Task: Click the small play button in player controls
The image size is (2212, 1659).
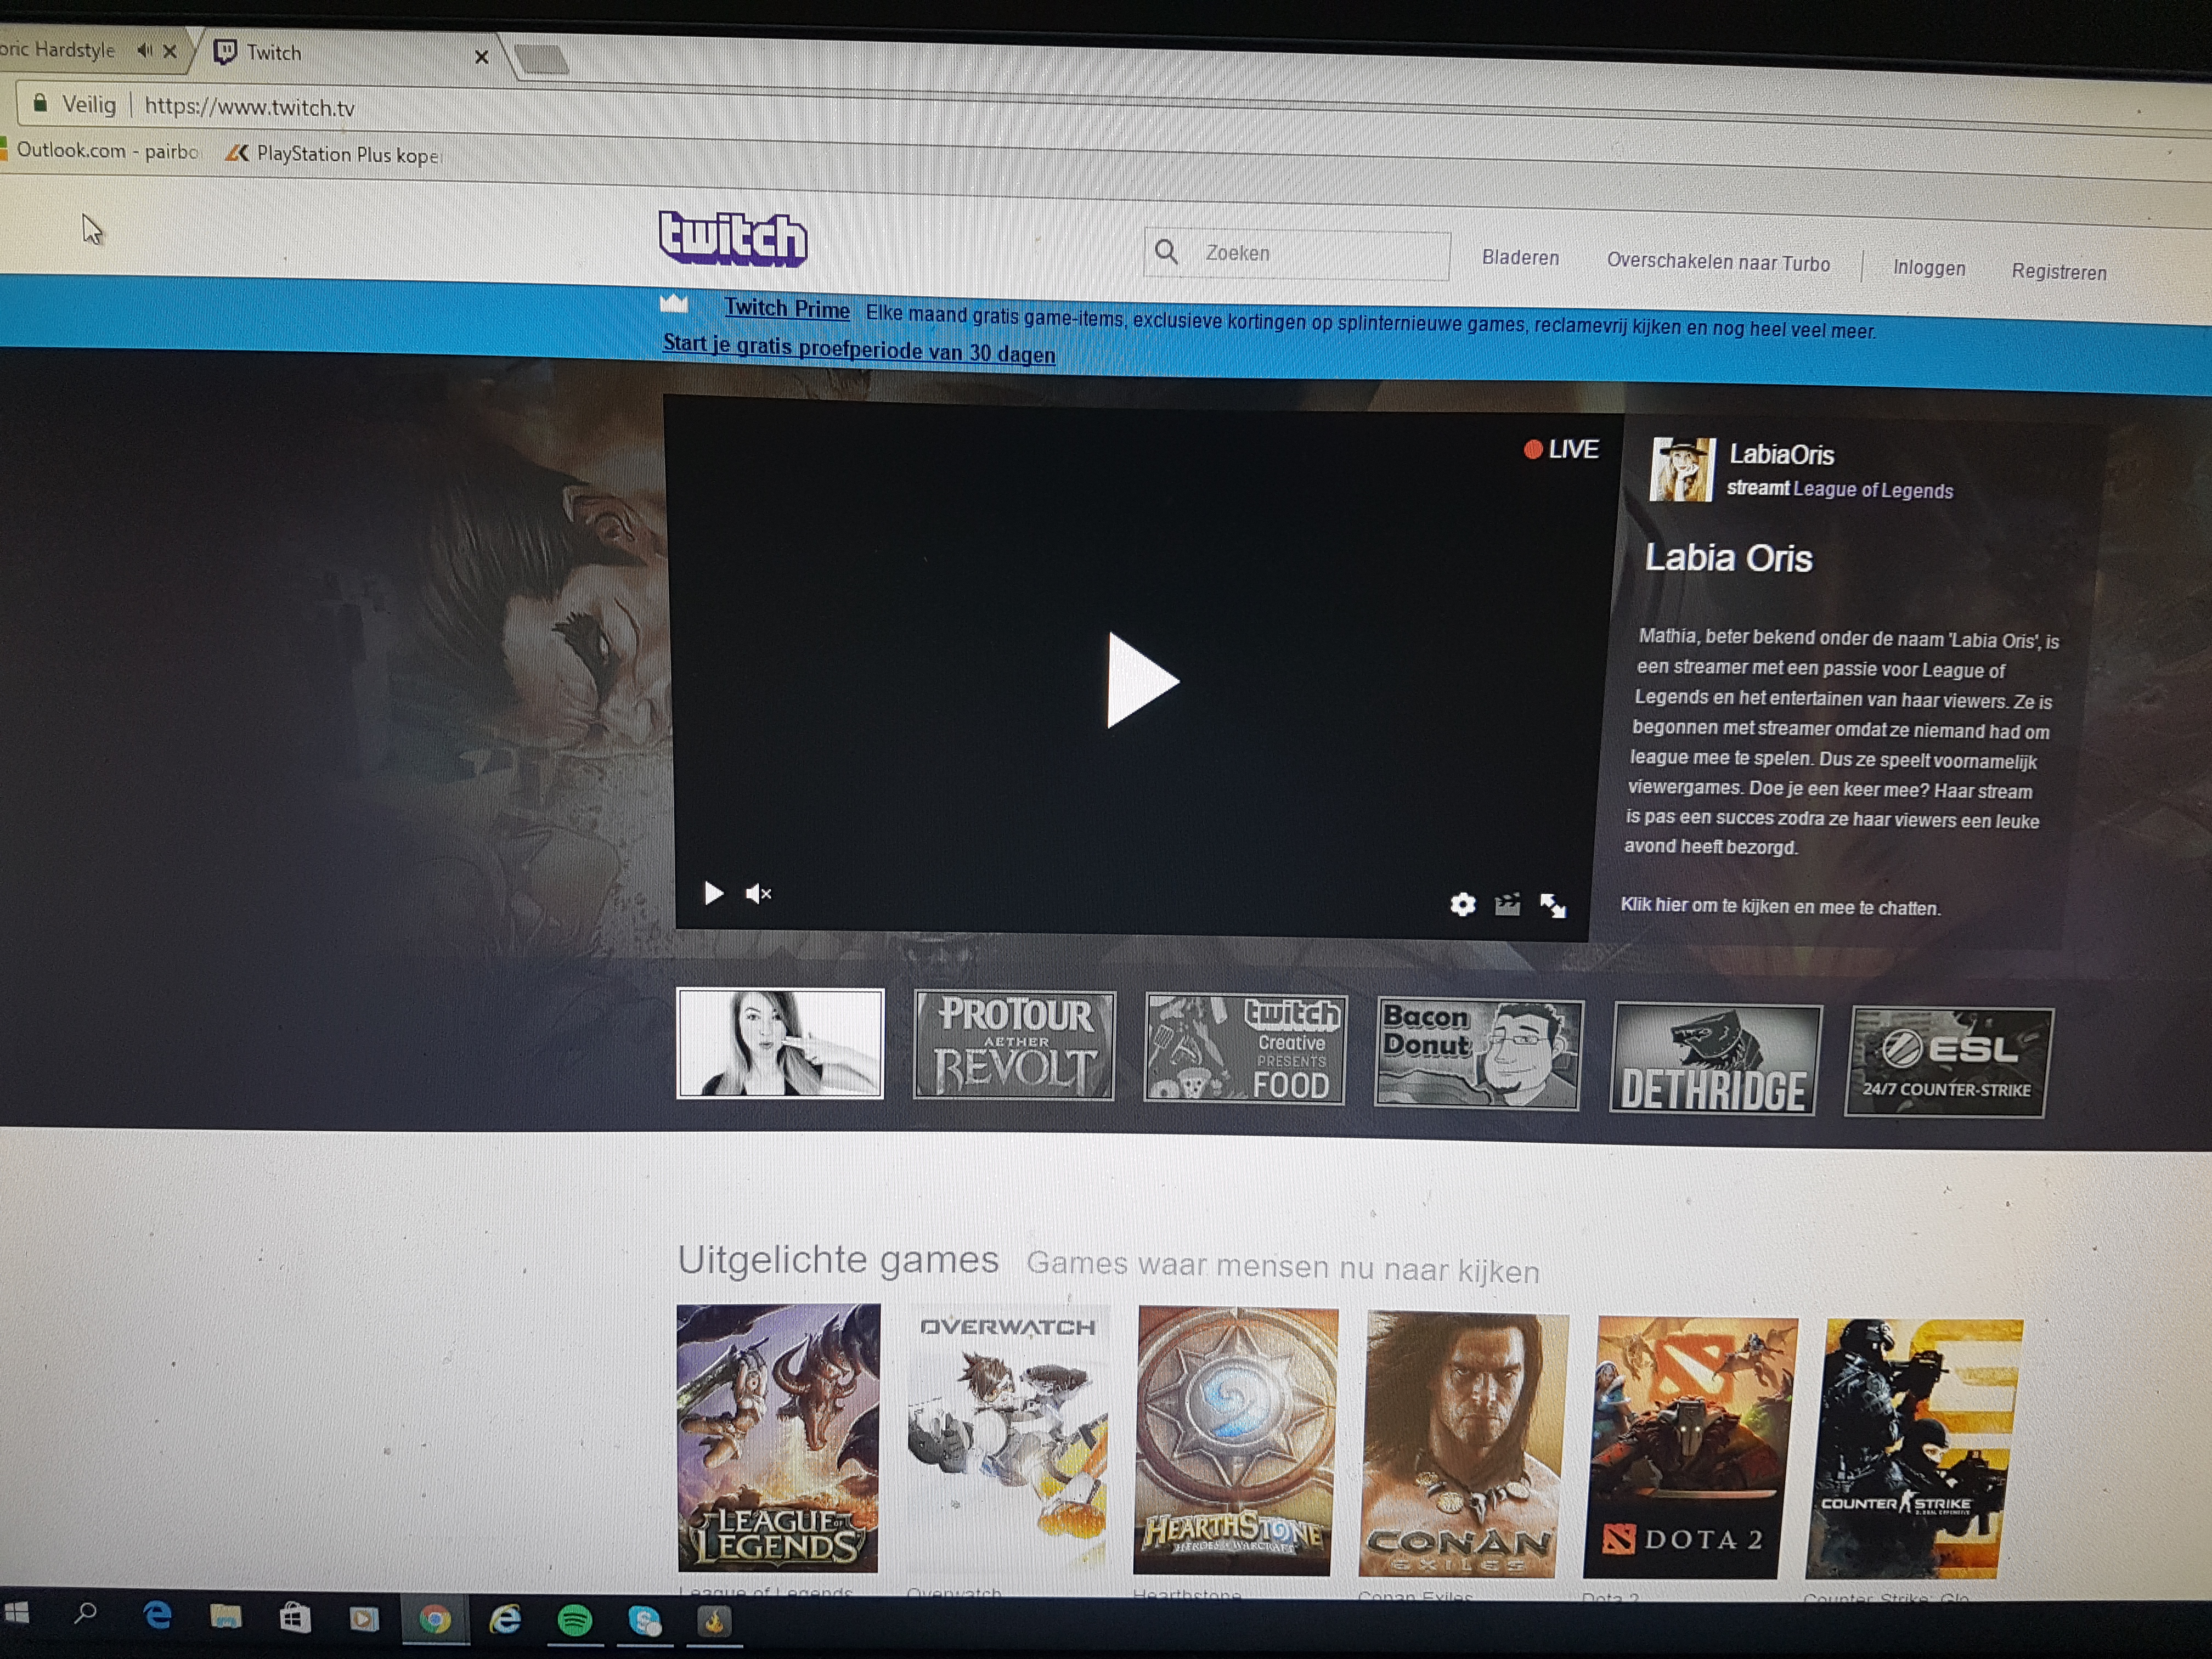Action: (713, 892)
